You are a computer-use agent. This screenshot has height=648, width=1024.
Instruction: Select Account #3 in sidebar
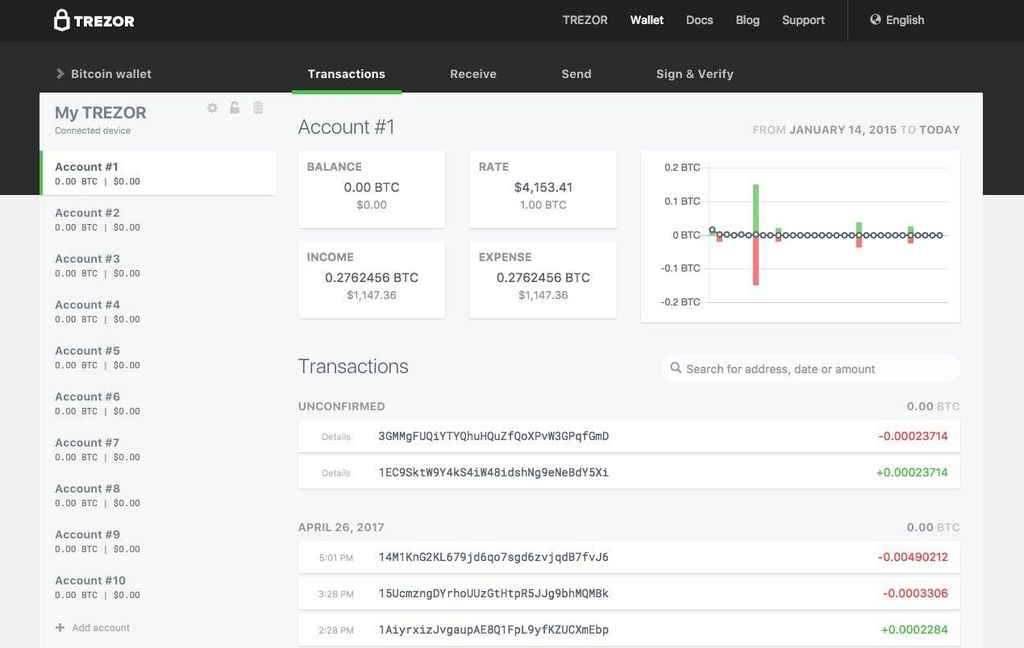(158, 265)
